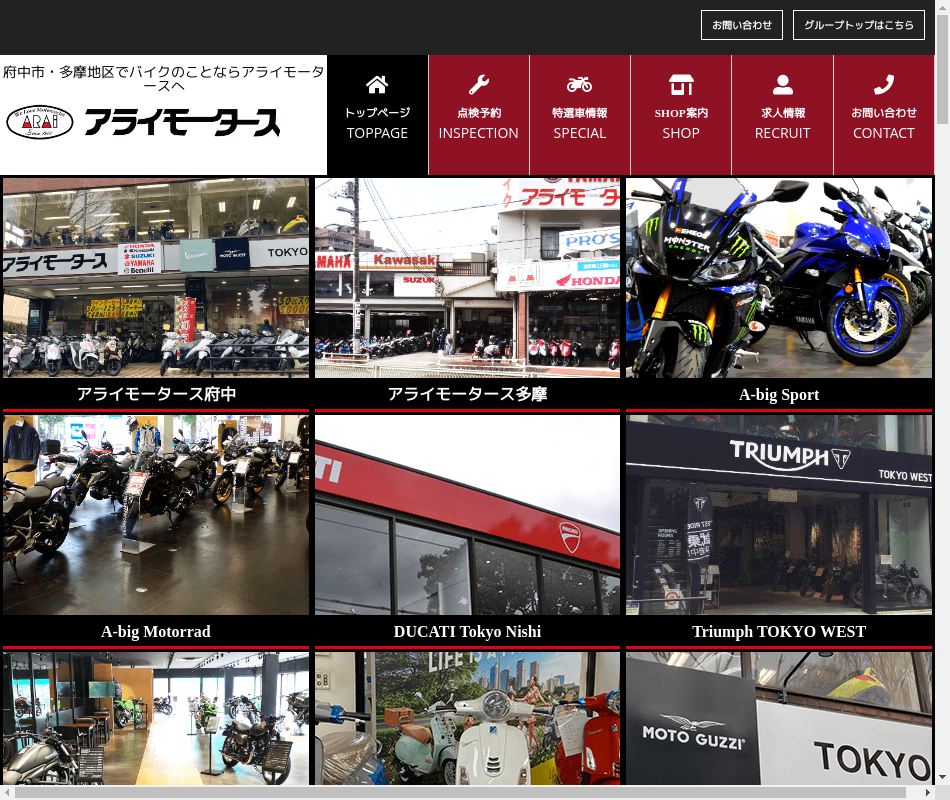Select the Fuchu storefront photo
Screen dimensions: 950x800
point(156,278)
